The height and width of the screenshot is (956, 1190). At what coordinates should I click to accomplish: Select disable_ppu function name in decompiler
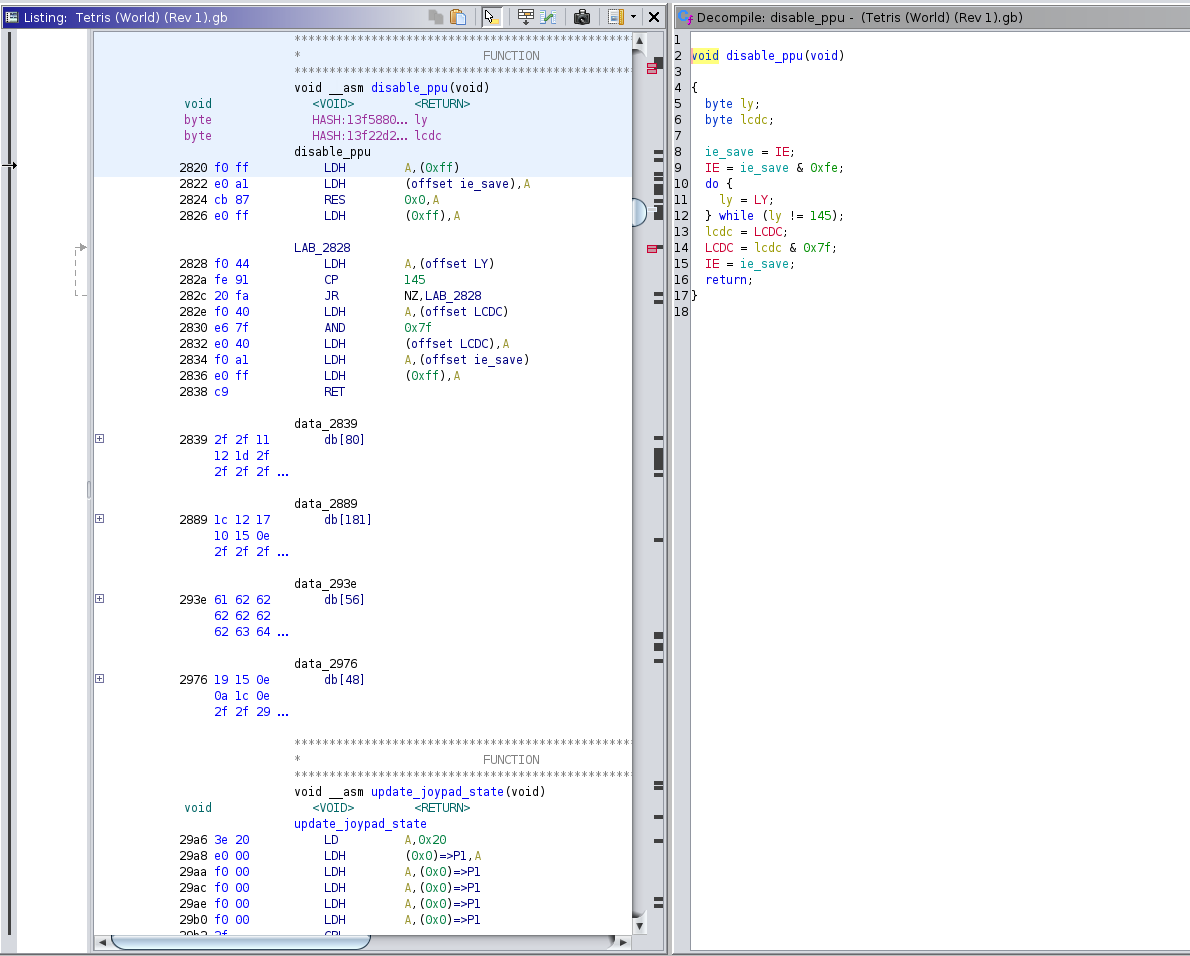click(x=765, y=56)
